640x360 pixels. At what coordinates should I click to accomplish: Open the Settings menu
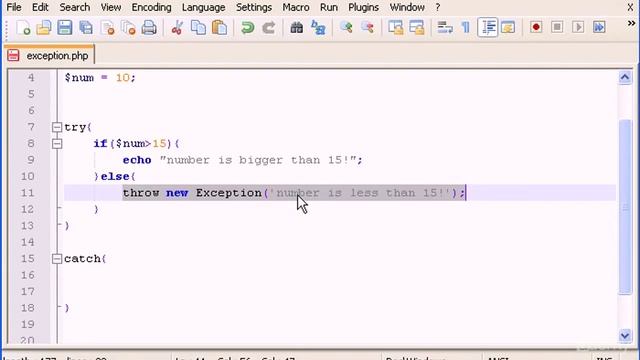[x=253, y=7]
